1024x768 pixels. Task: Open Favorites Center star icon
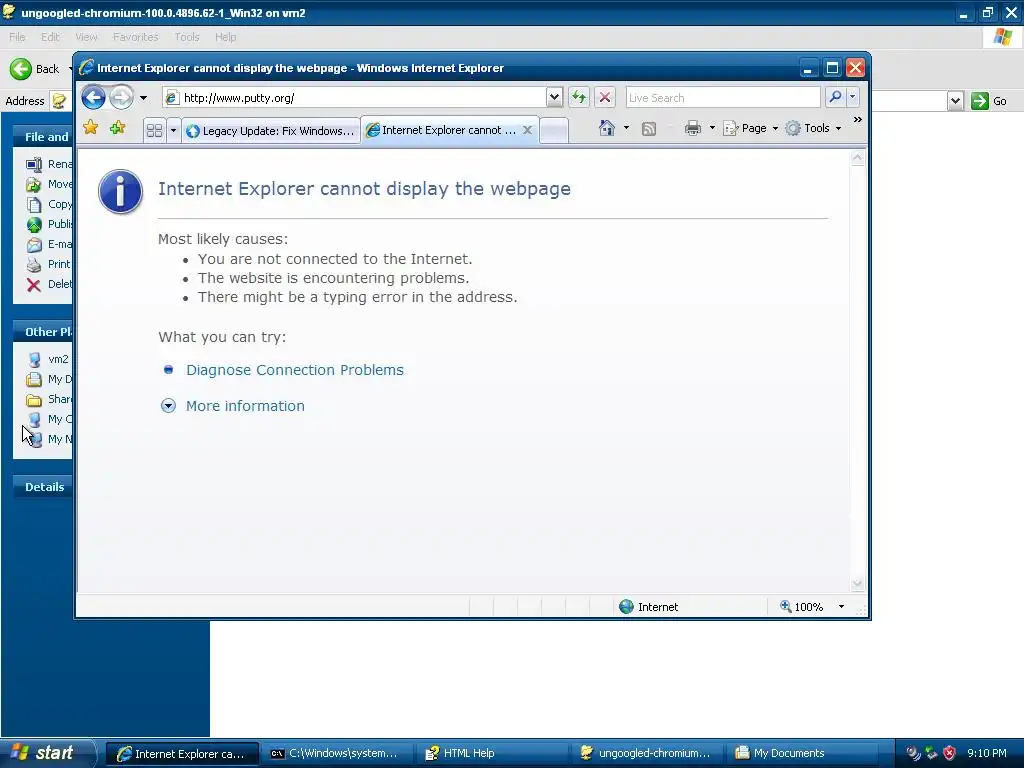(x=91, y=128)
